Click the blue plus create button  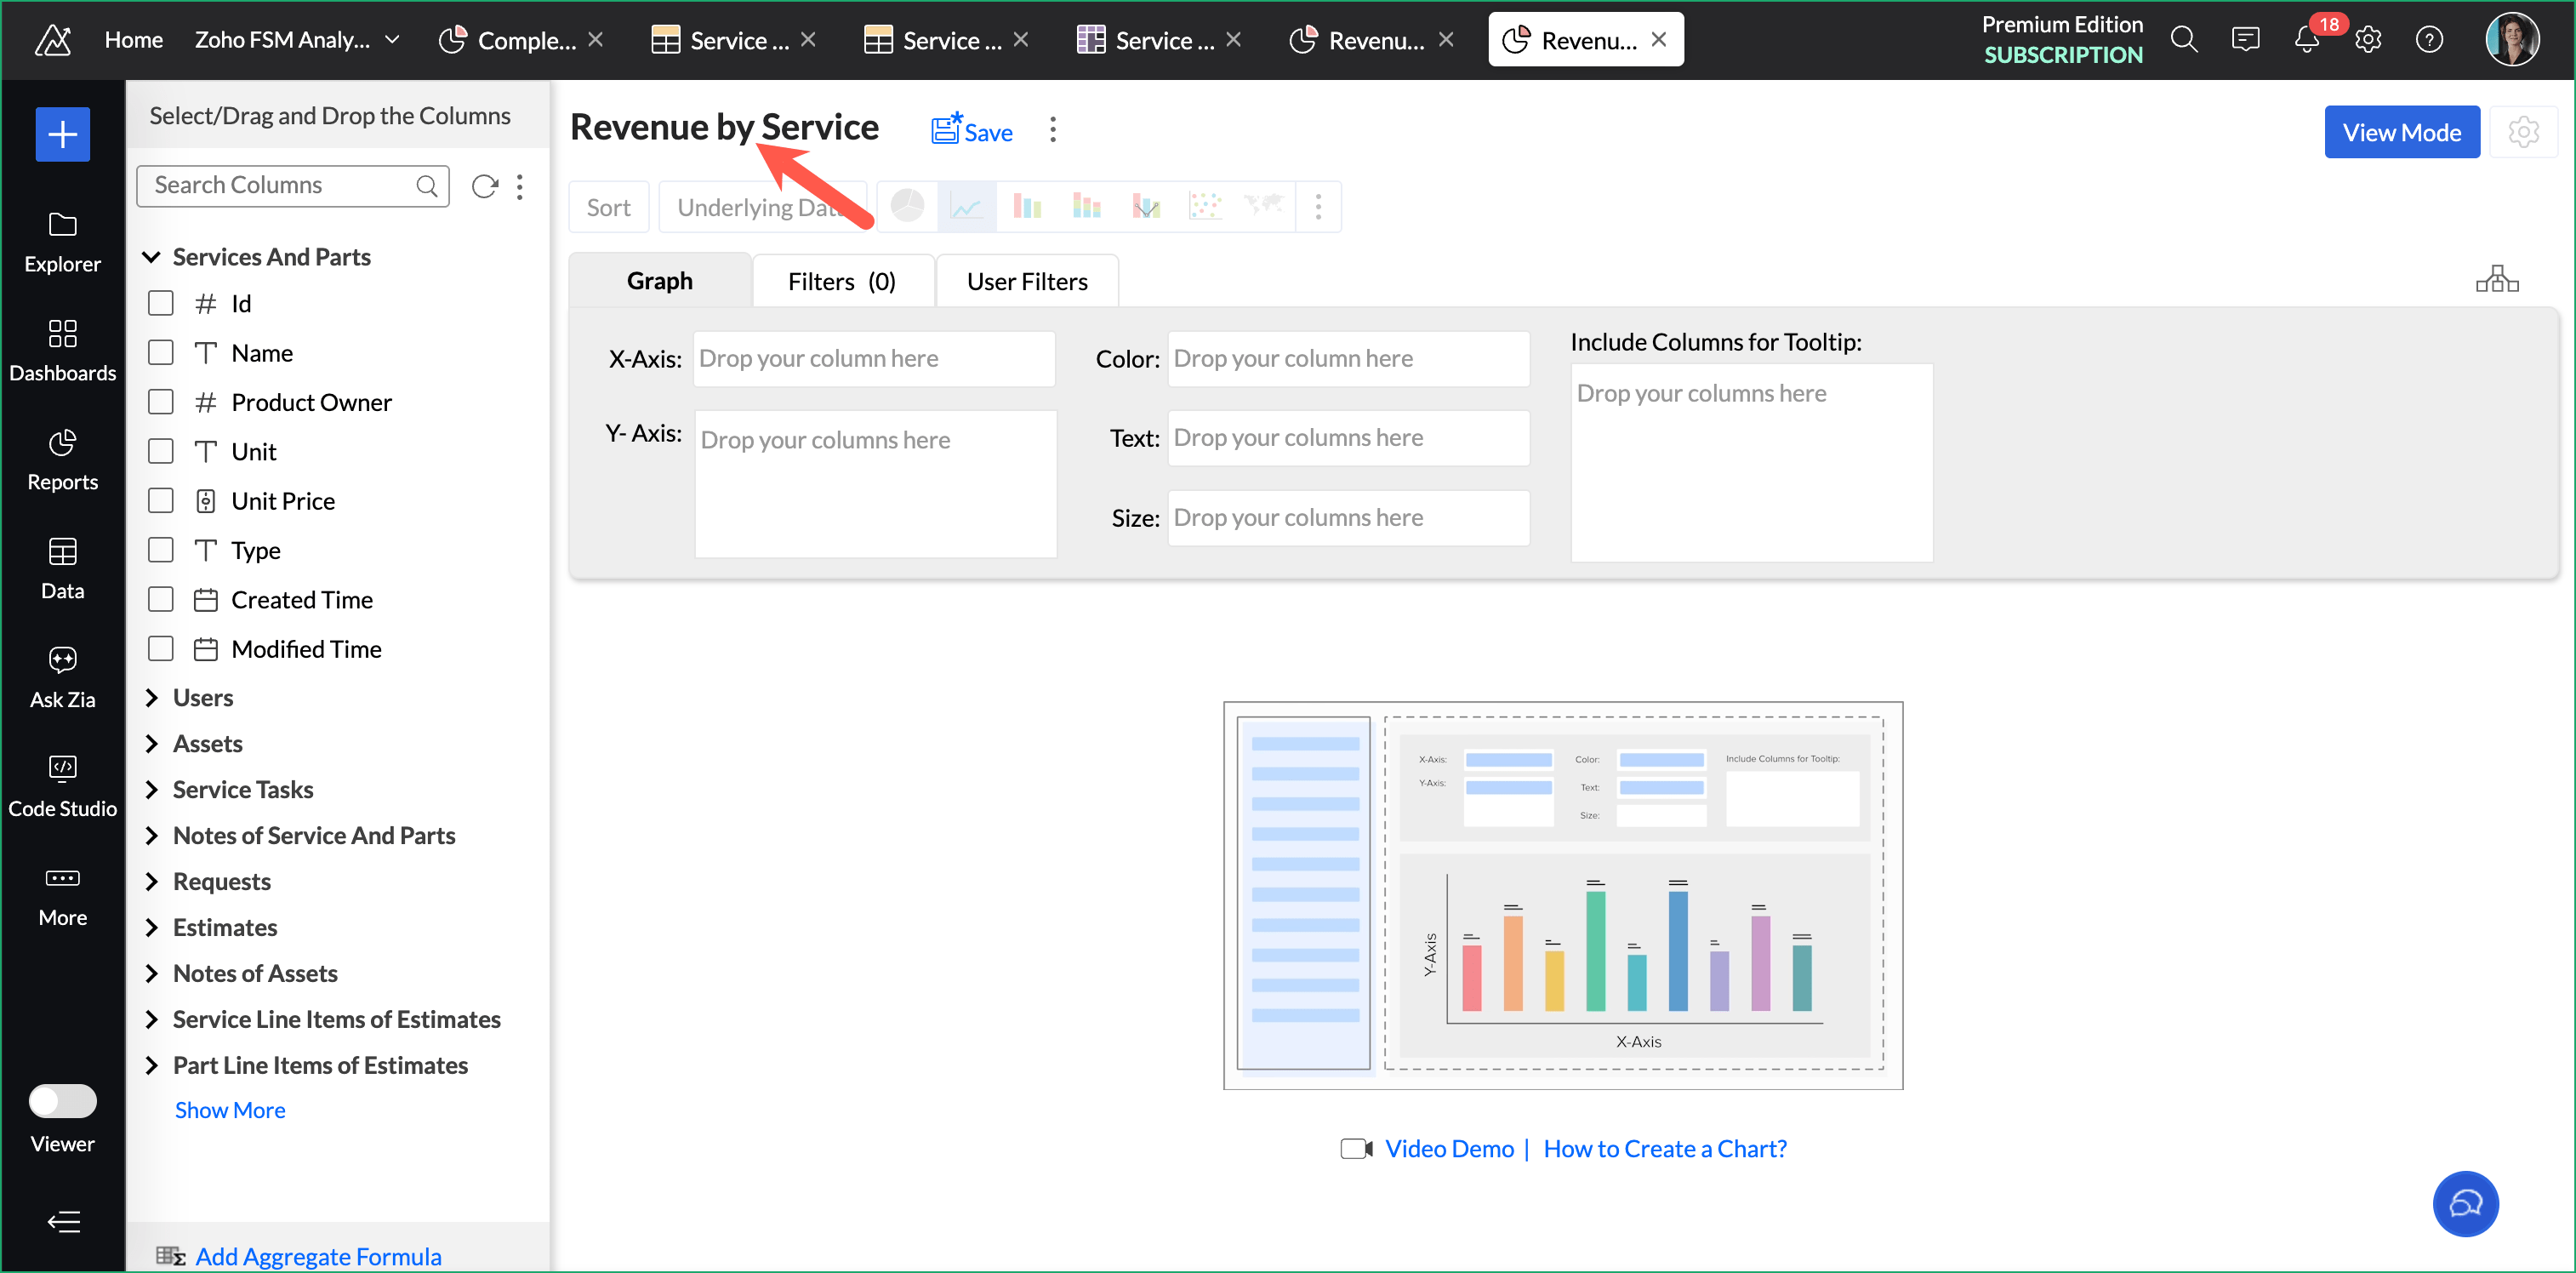[x=62, y=134]
